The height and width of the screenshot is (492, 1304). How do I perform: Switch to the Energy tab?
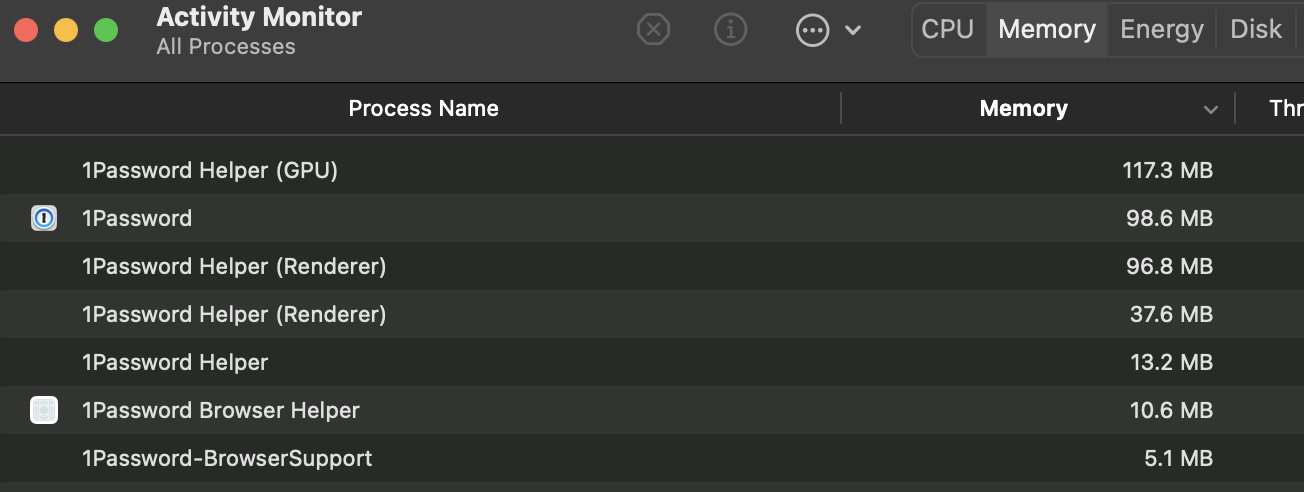pyautogui.click(x=1161, y=30)
